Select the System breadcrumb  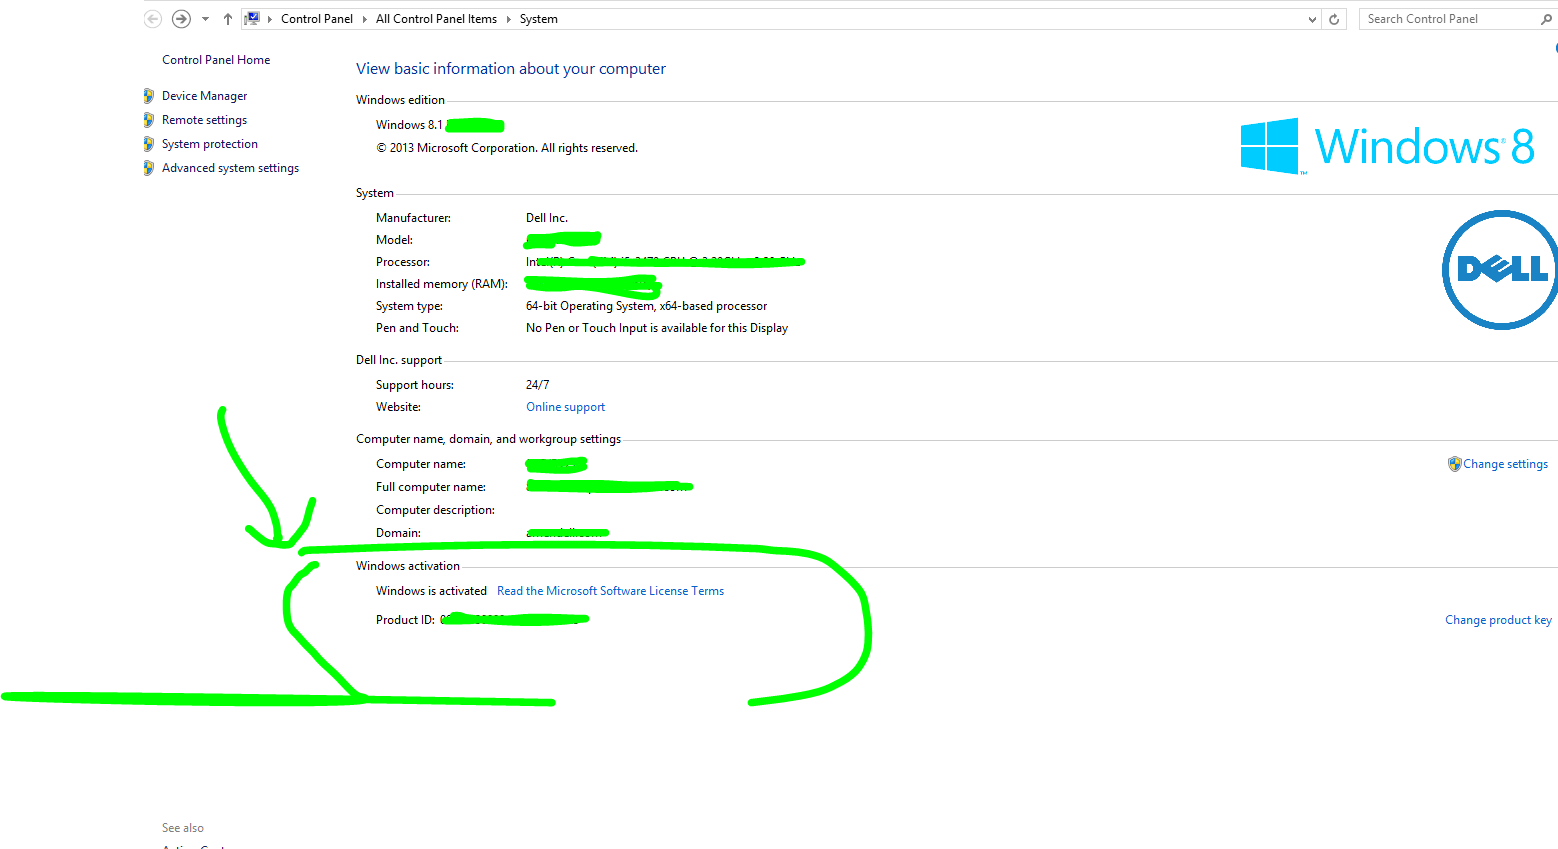point(539,19)
